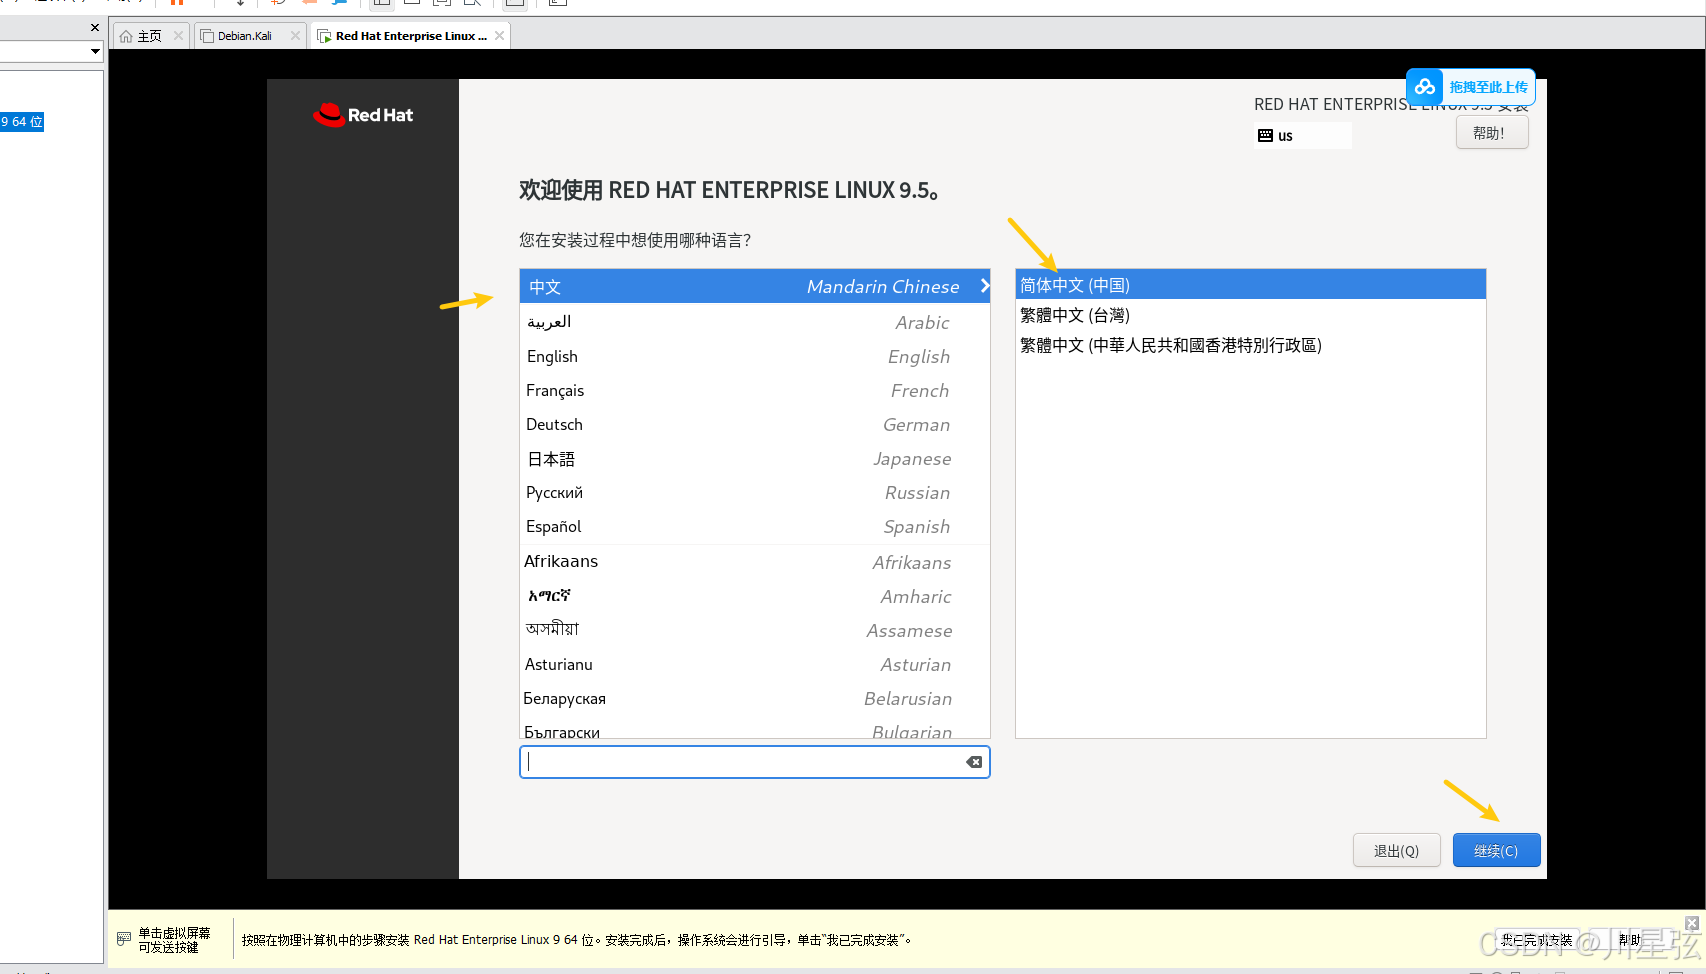Screen dimensions: 1706x974
Task: Select the 中文 Mandarin Chinese row
Action: [x=755, y=286]
